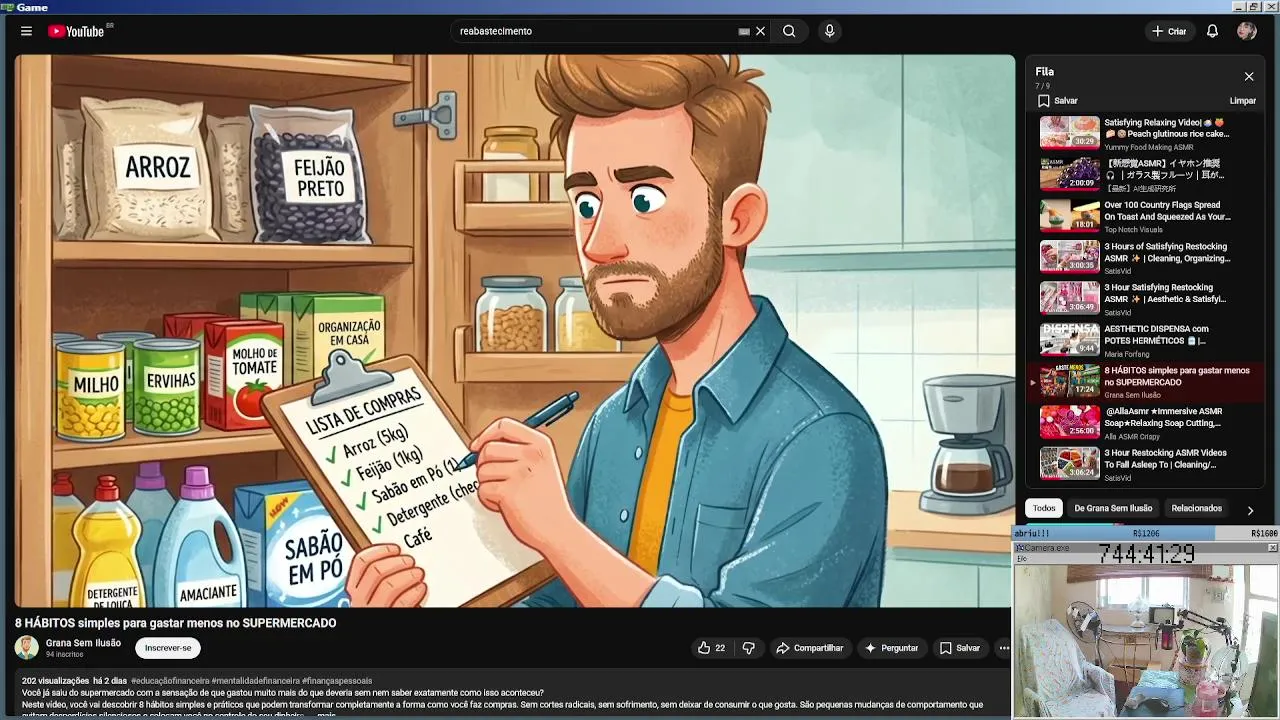
Task: Dislike the video with thumbs down
Action: pos(749,648)
